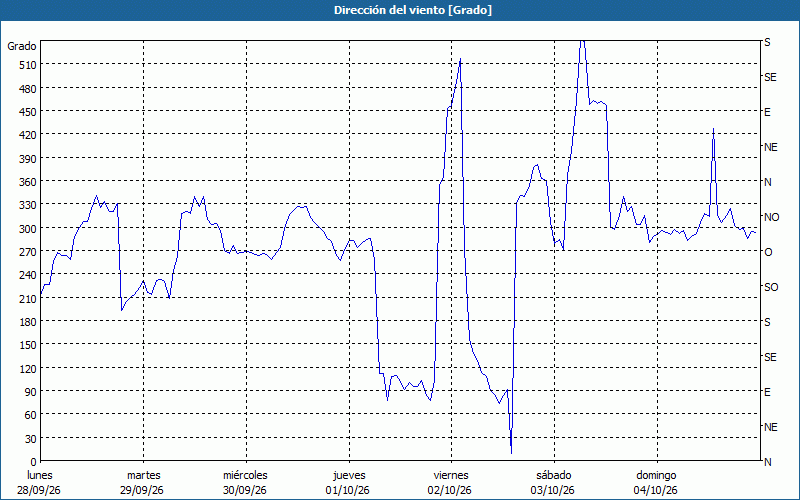
Task: Click the 'lunes' day label
Action: click(40, 475)
